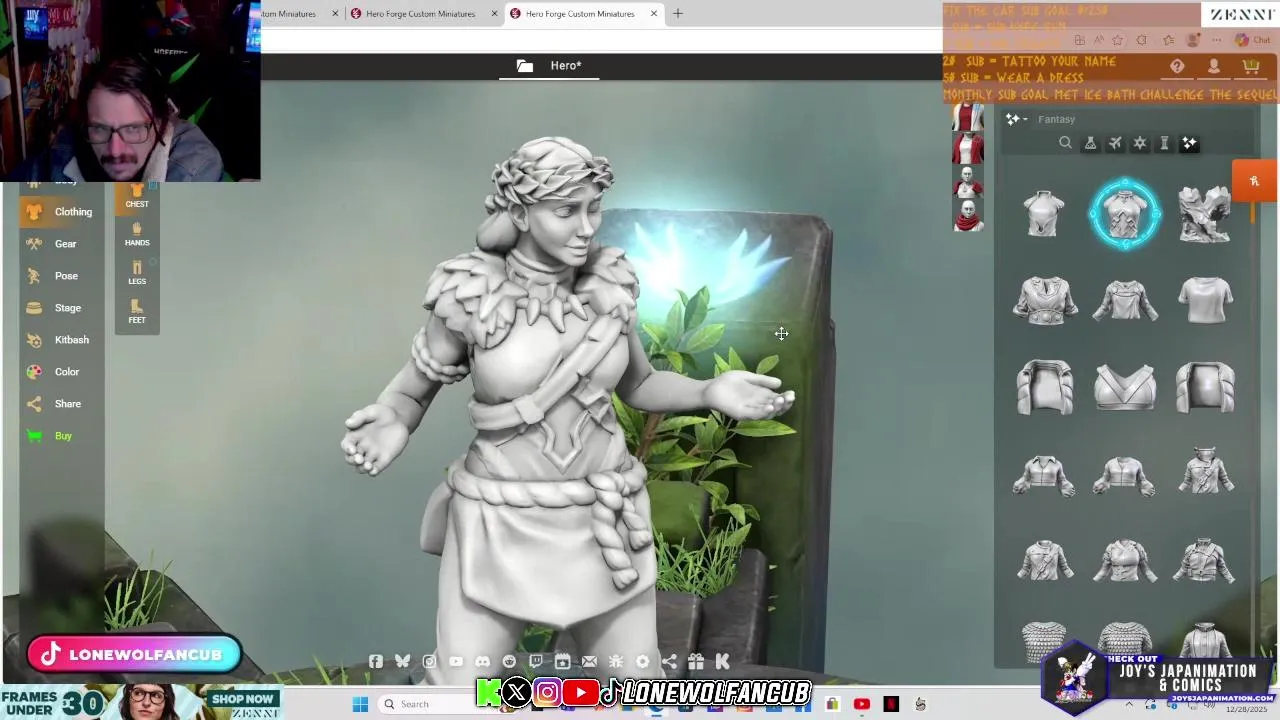Viewport: 1280px width, 720px height.
Task: Expand the genre sparkle dropdown beside Fantasy
Action: click(1017, 119)
